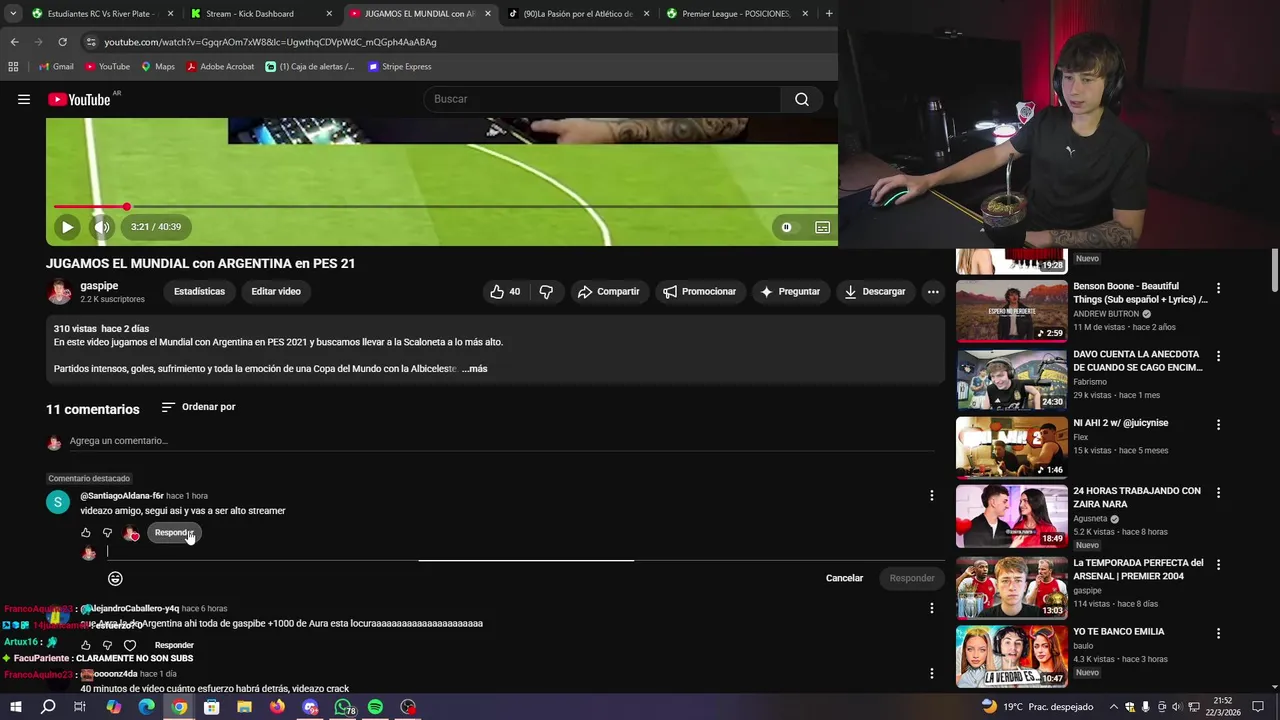Viewport: 1280px width, 720px height.
Task: Open the Windows Start menu
Action: (15, 707)
